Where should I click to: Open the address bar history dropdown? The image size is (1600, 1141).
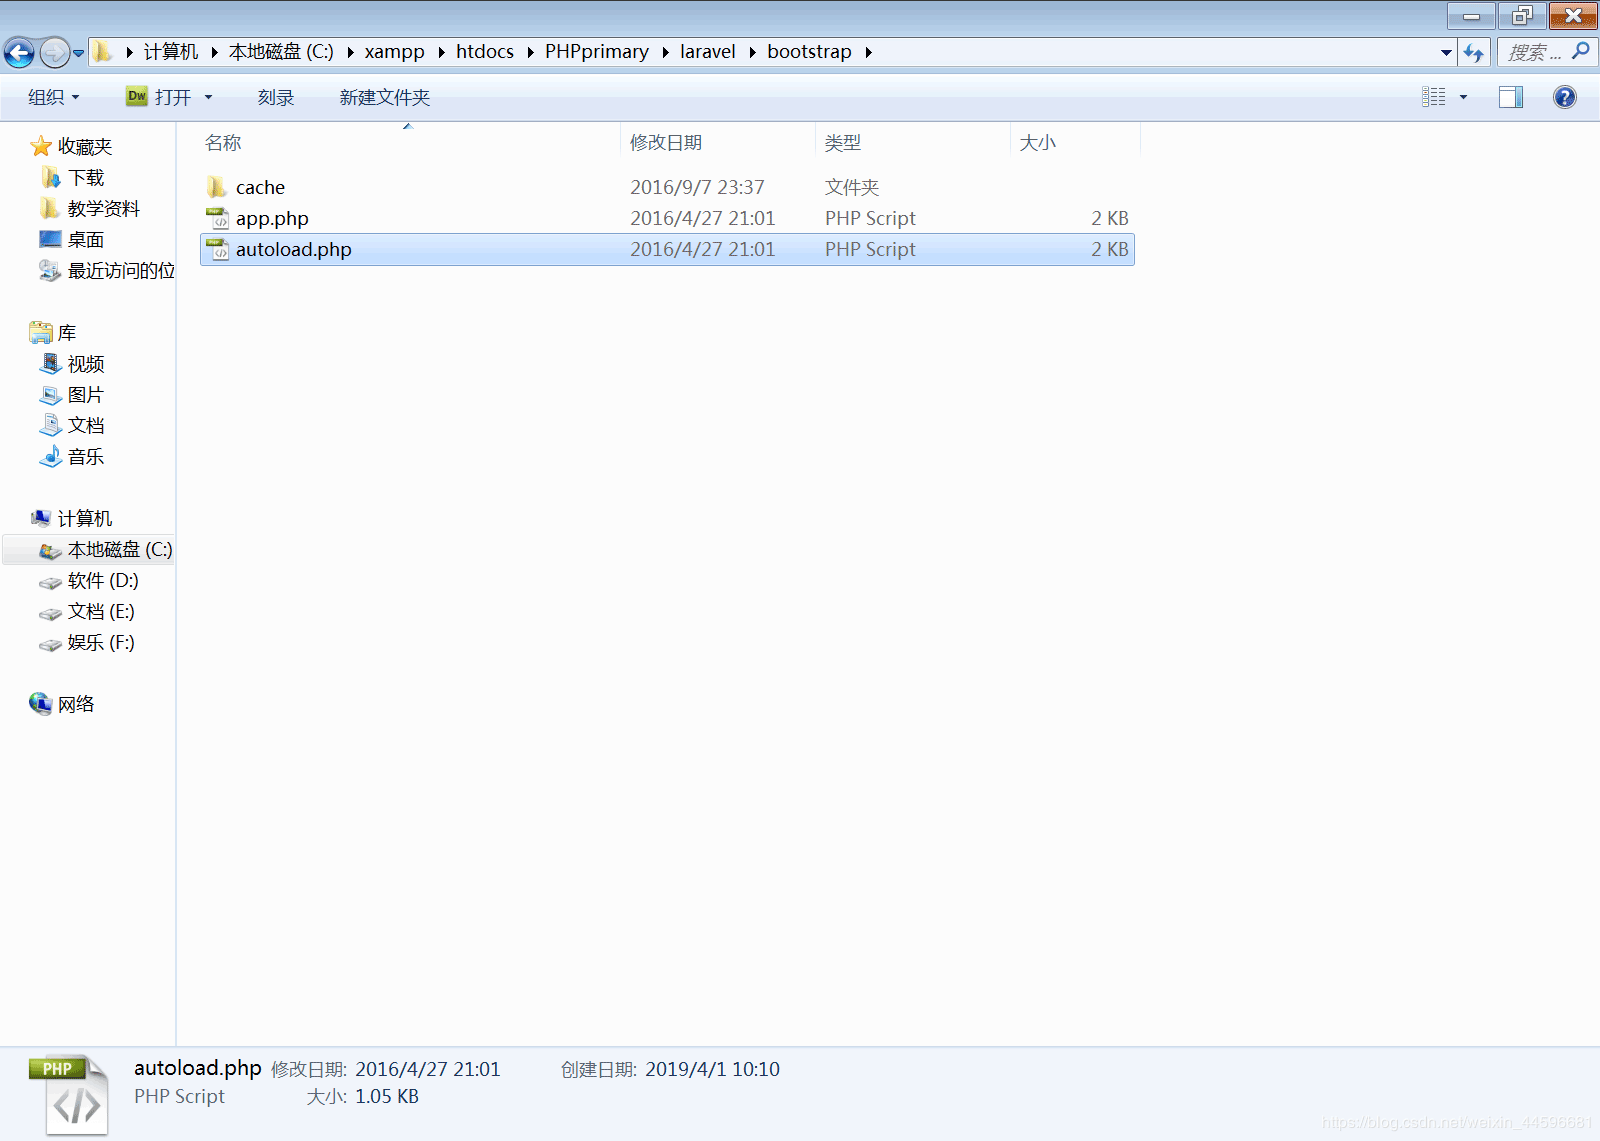[1446, 52]
